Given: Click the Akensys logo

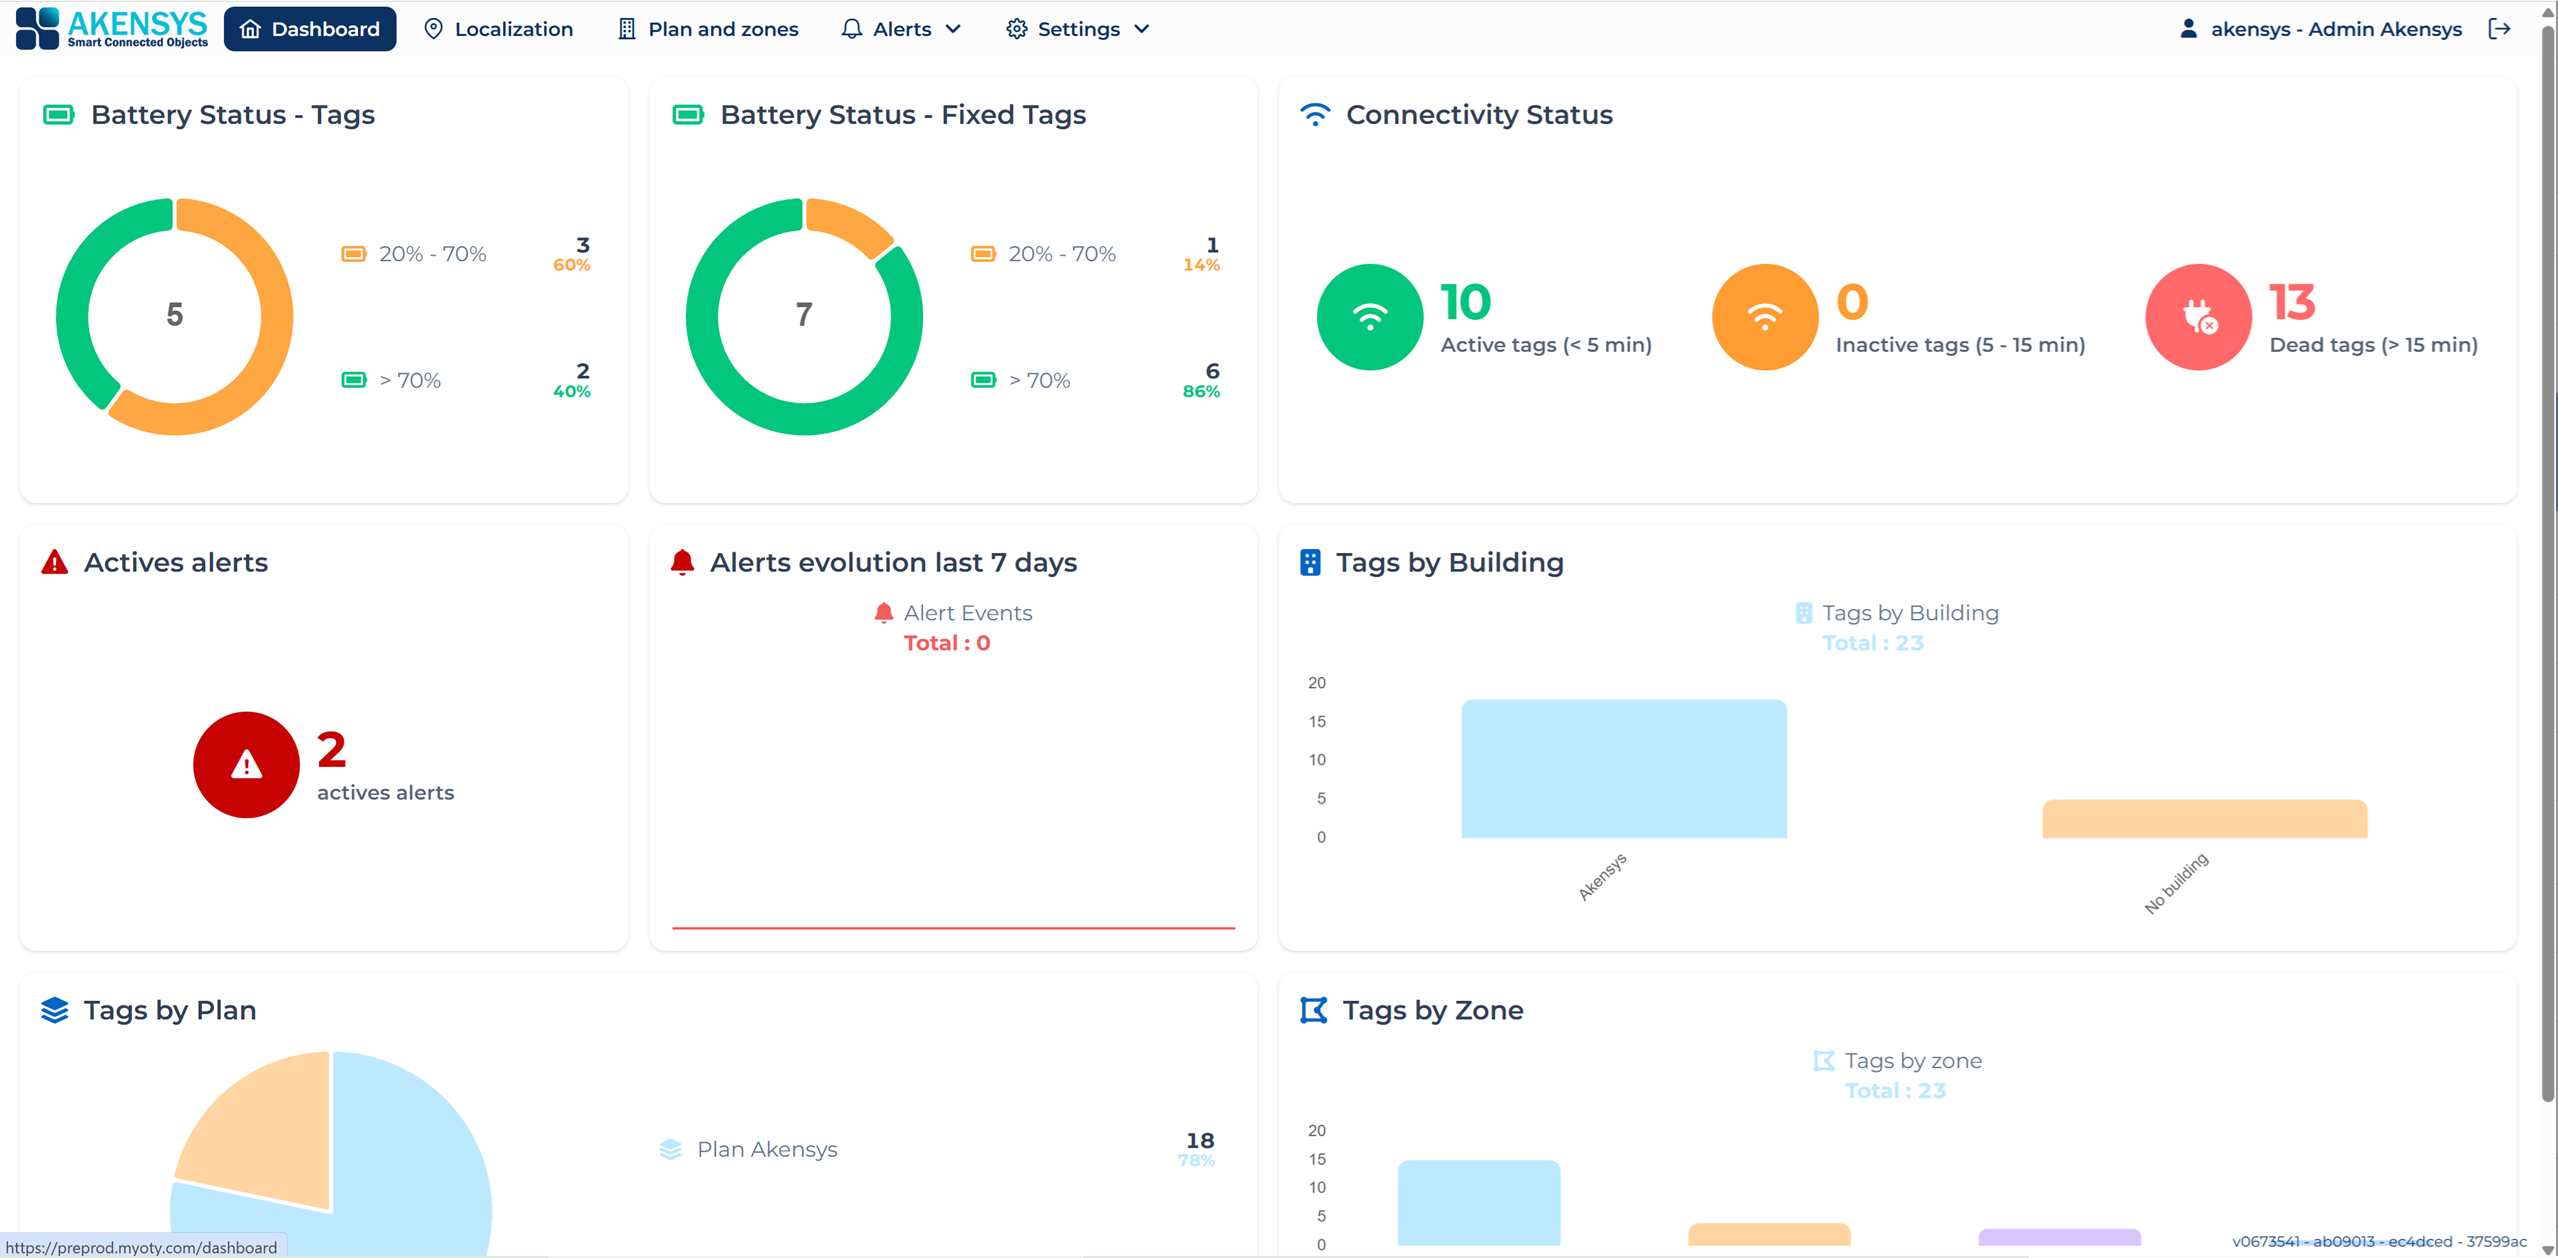Looking at the screenshot, I should click(x=112, y=28).
